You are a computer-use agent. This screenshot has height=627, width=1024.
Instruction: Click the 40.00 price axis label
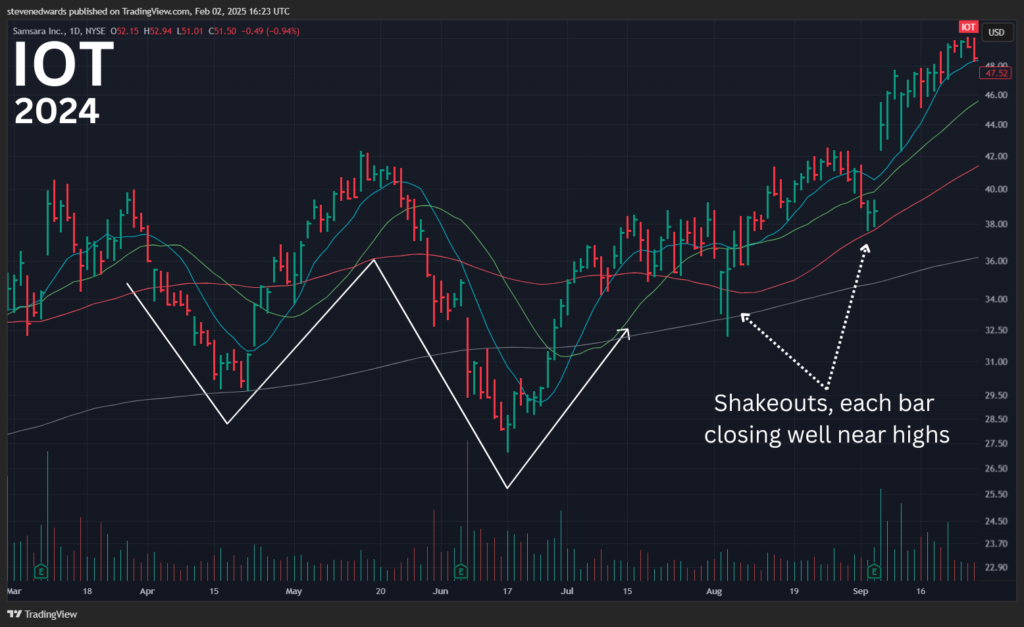click(x=996, y=189)
